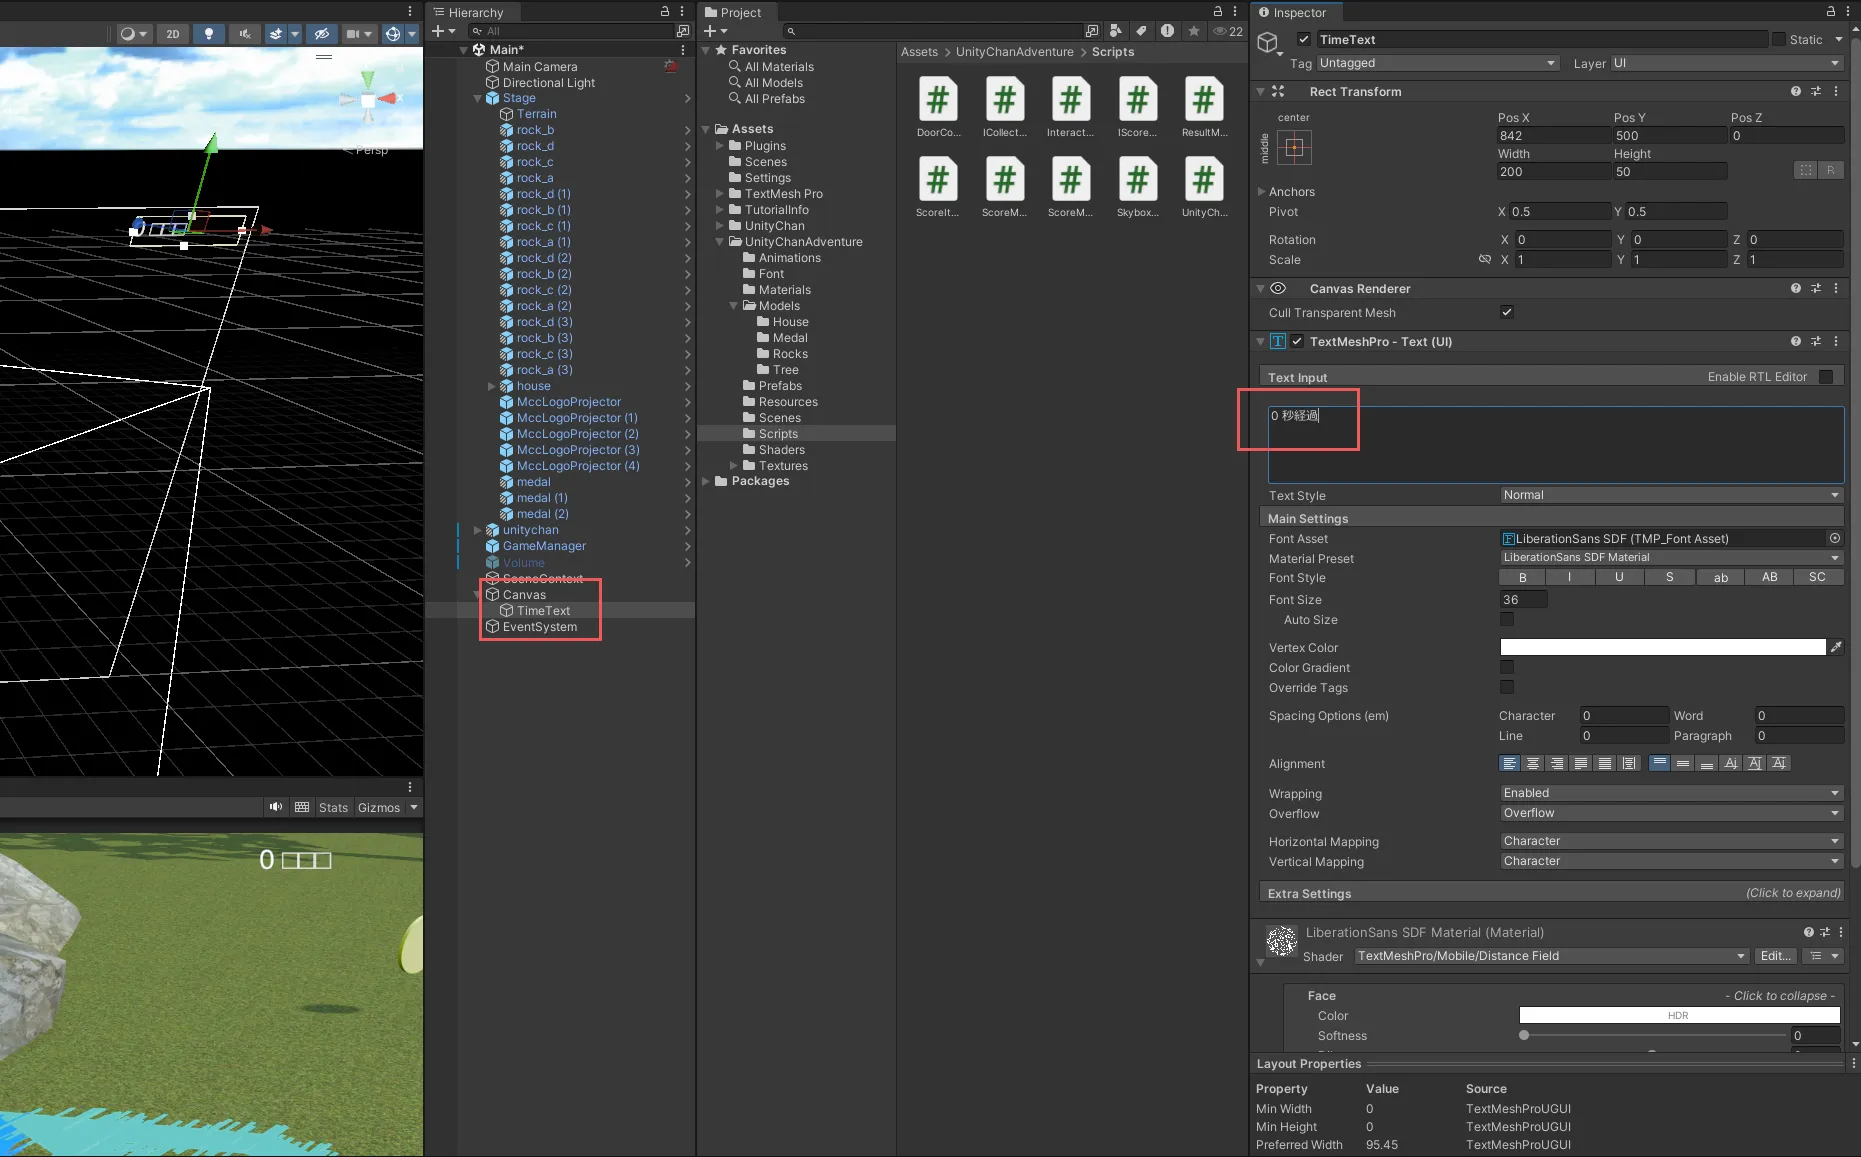The height and width of the screenshot is (1157, 1861).
Task: Toggle scene lighting bulb icon
Action: pos(208,34)
